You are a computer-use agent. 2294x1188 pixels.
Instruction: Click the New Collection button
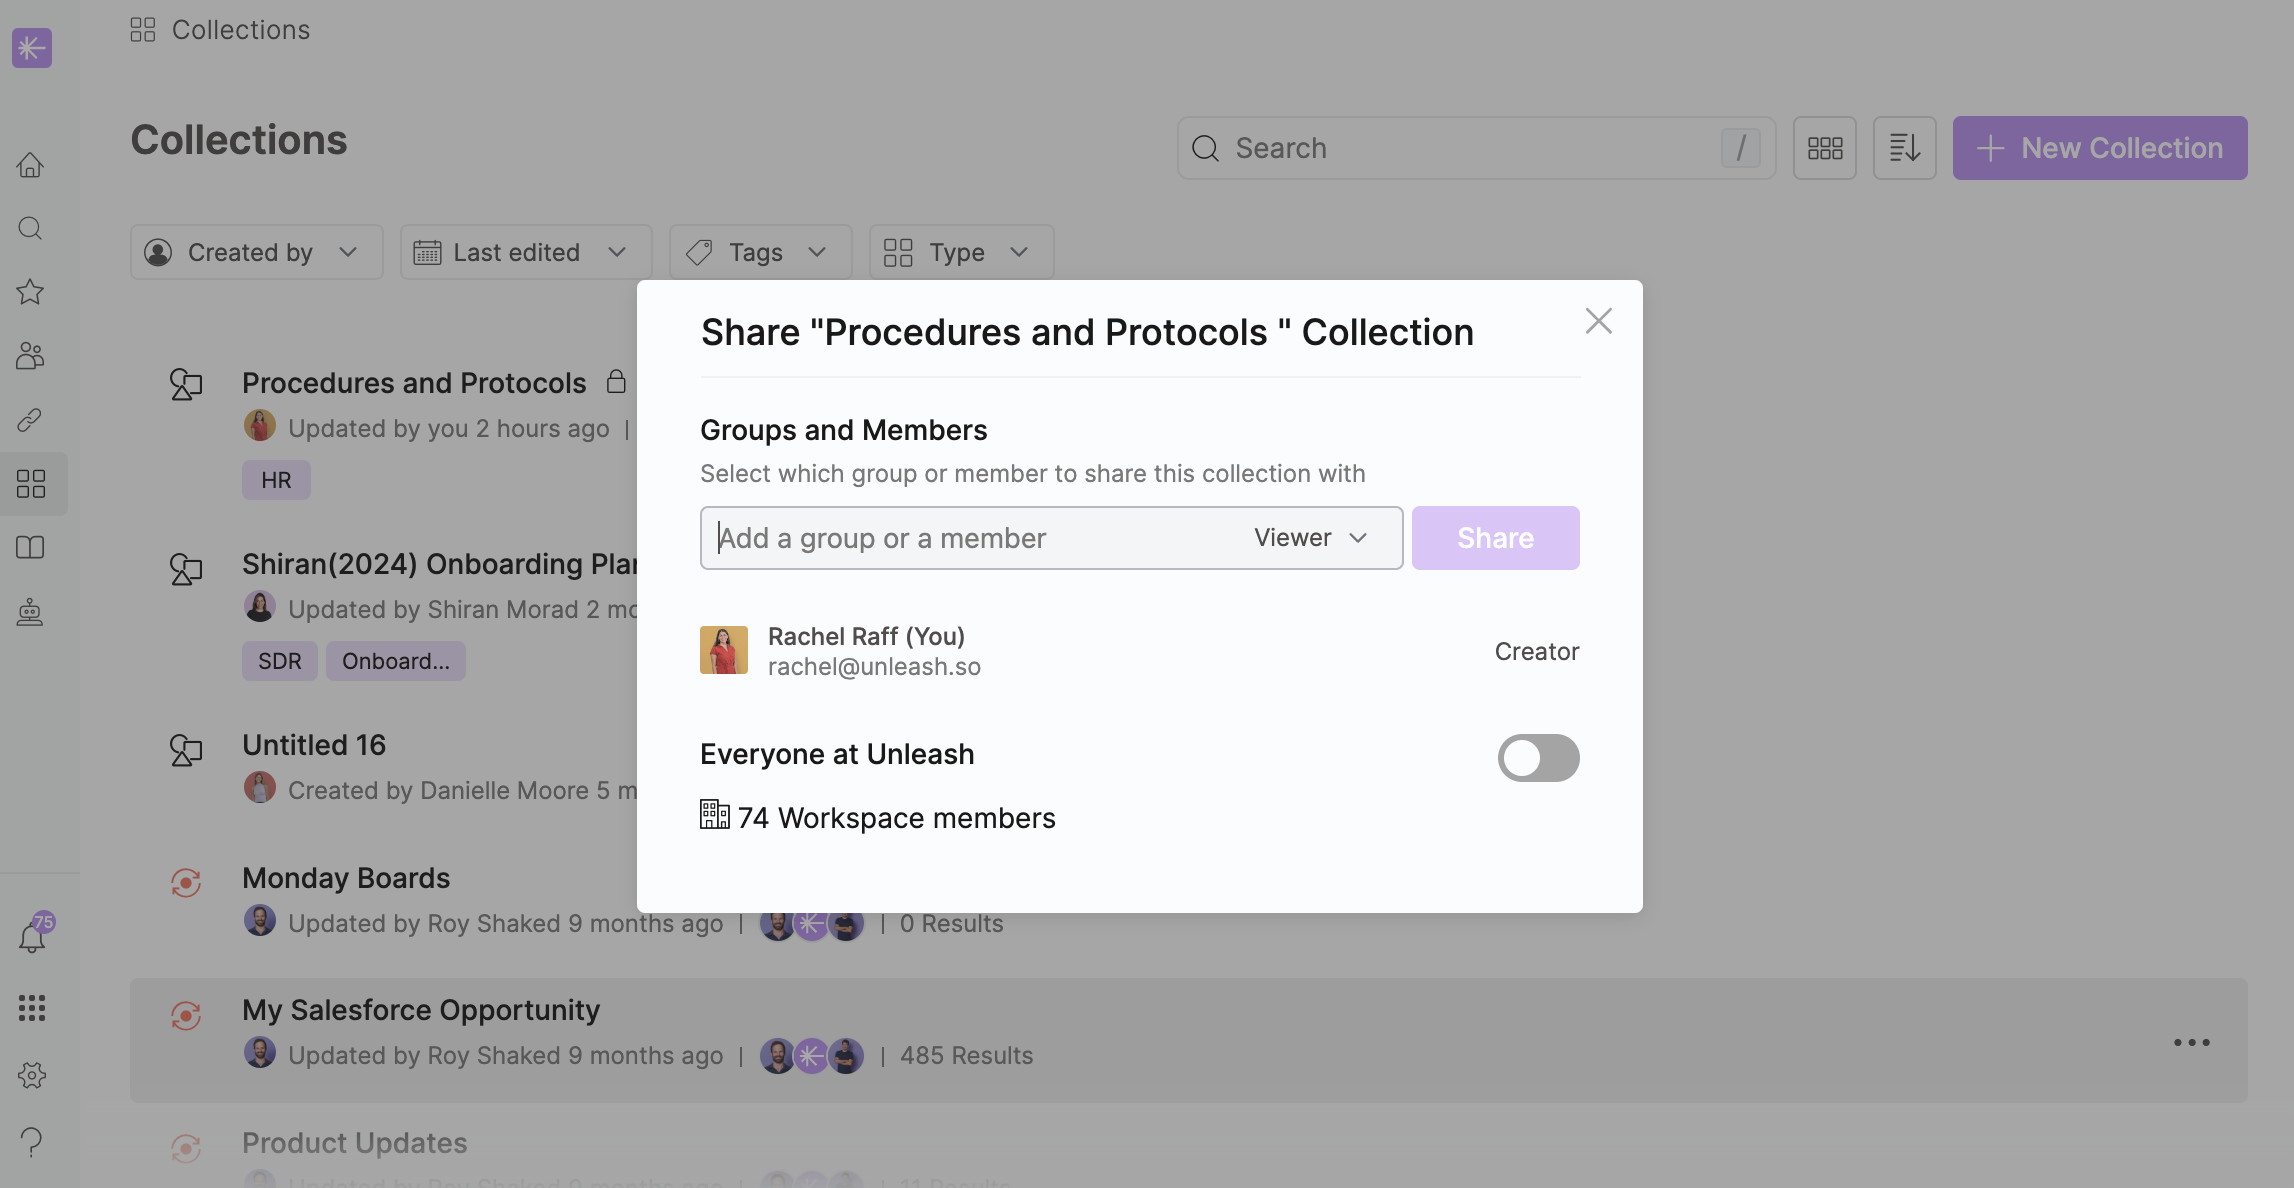[x=2100, y=148]
